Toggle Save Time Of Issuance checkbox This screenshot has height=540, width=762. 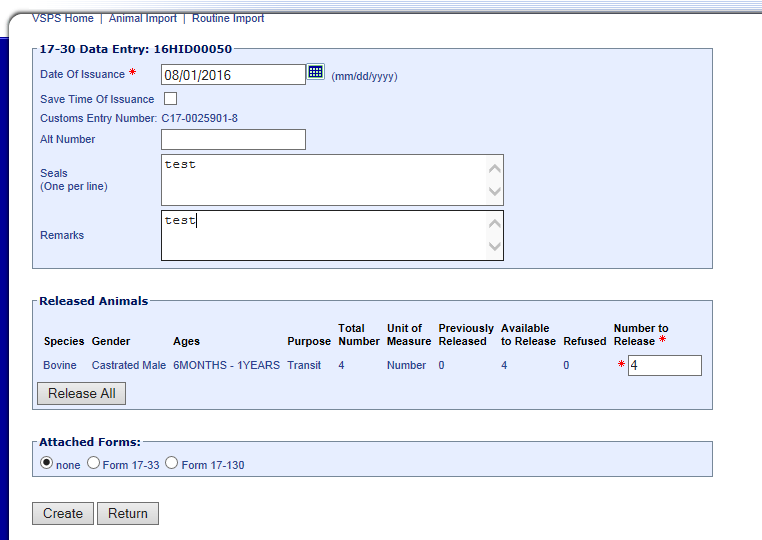click(x=171, y=99)
